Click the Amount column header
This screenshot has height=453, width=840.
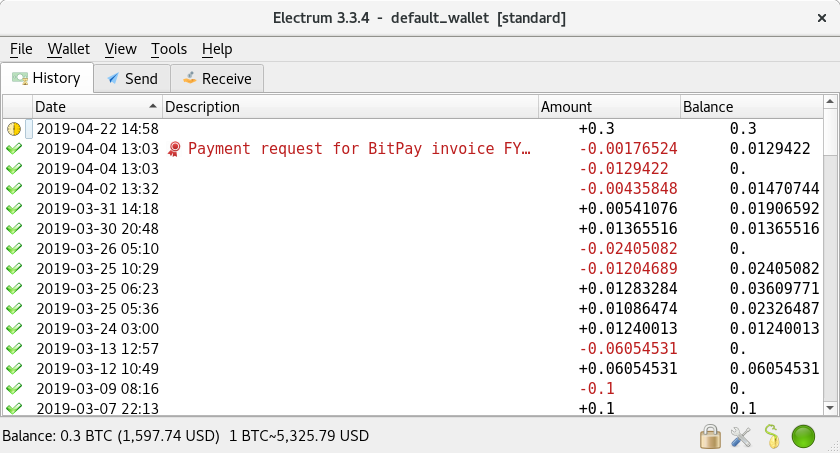(606, 107)
